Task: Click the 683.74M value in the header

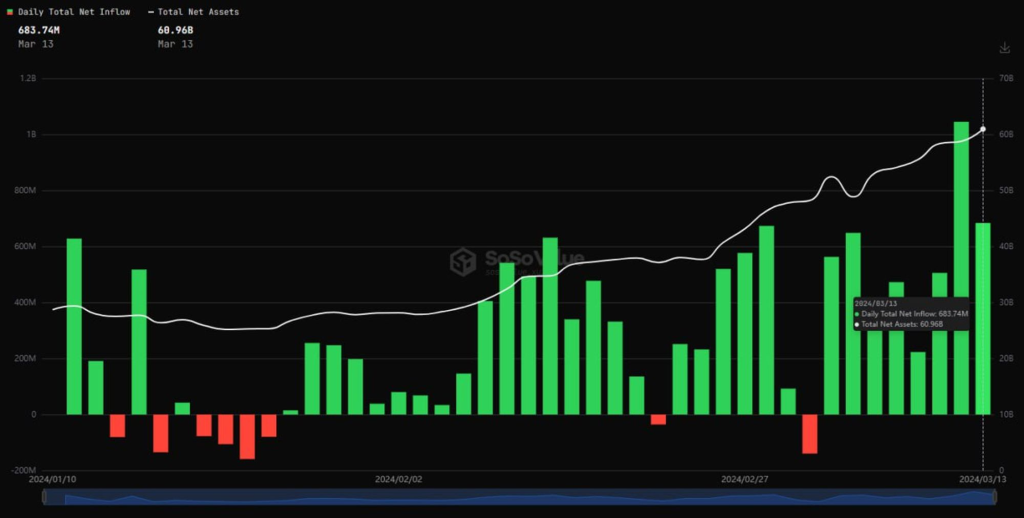Action: coord(39,30)
